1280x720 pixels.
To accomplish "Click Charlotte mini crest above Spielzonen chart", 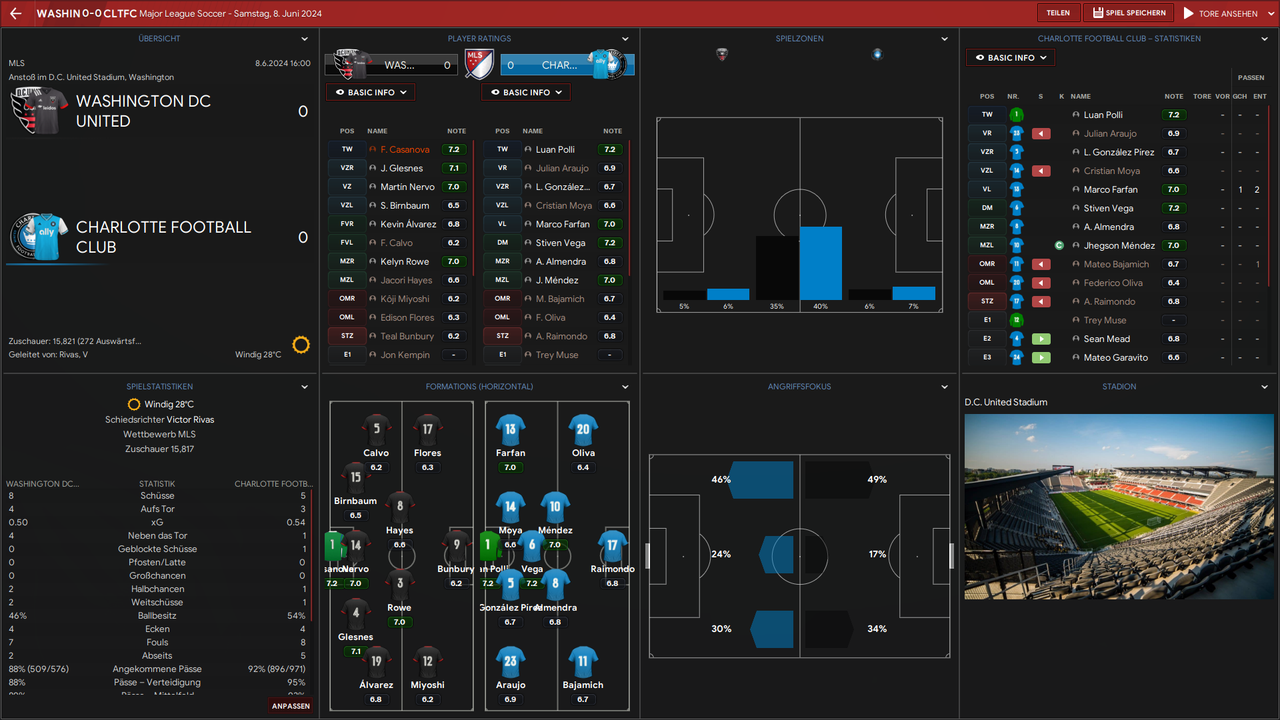I will [x=877, y=54].
